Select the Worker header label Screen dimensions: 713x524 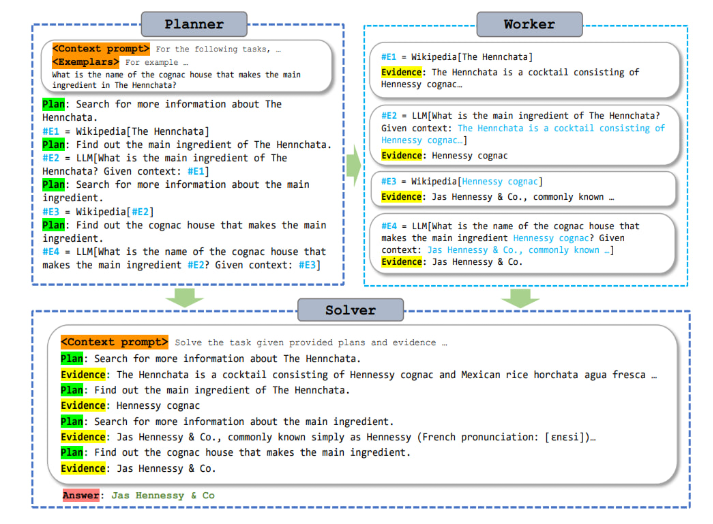point(518,23)
